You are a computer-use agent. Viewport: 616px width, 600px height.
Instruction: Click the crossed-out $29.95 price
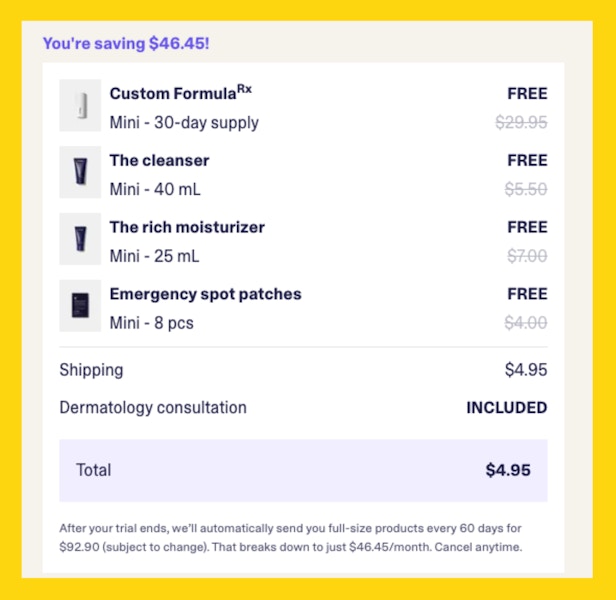pyautogui.click(x=521, y=122)
